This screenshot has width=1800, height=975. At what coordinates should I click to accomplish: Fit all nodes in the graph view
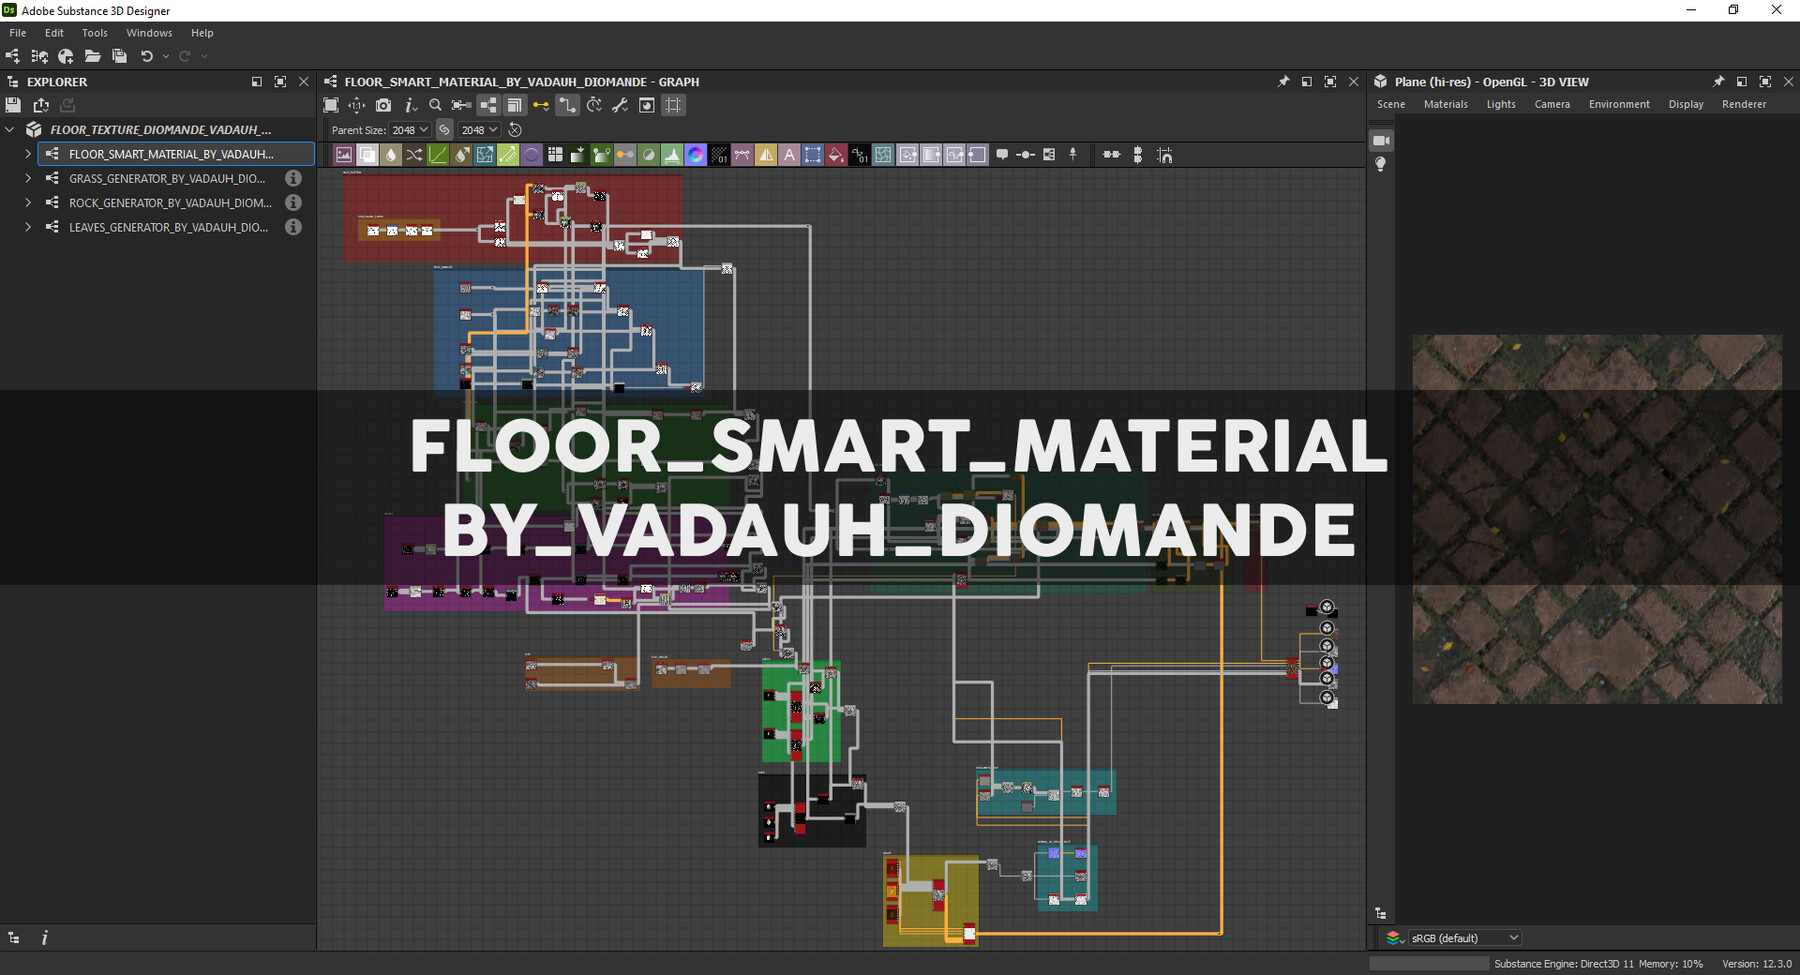[331, 105]
